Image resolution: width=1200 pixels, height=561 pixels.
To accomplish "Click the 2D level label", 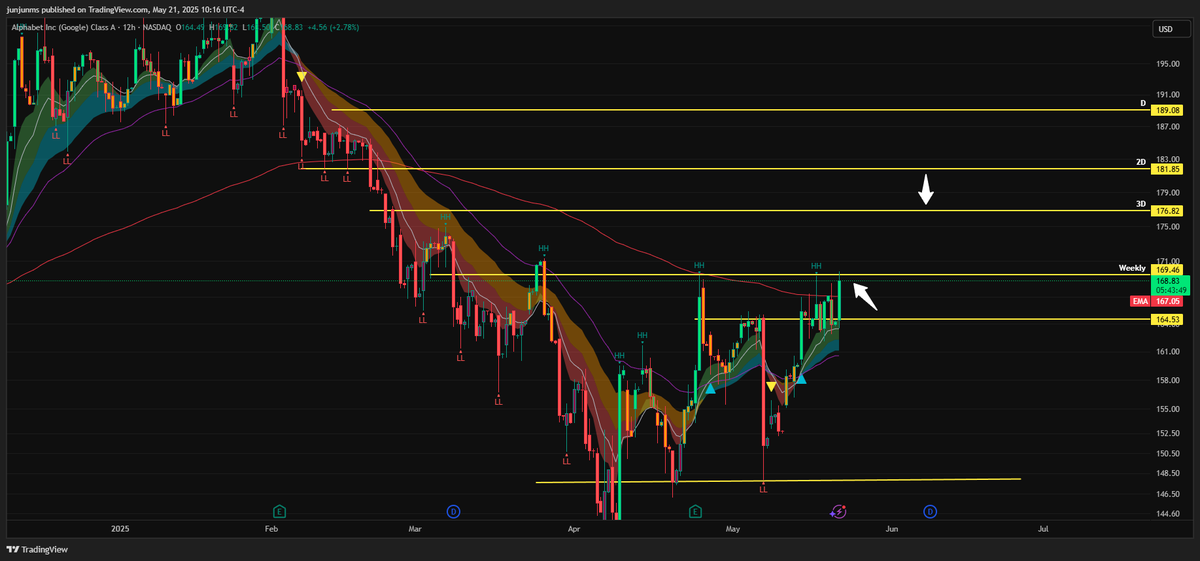I will coord(1140,161).
